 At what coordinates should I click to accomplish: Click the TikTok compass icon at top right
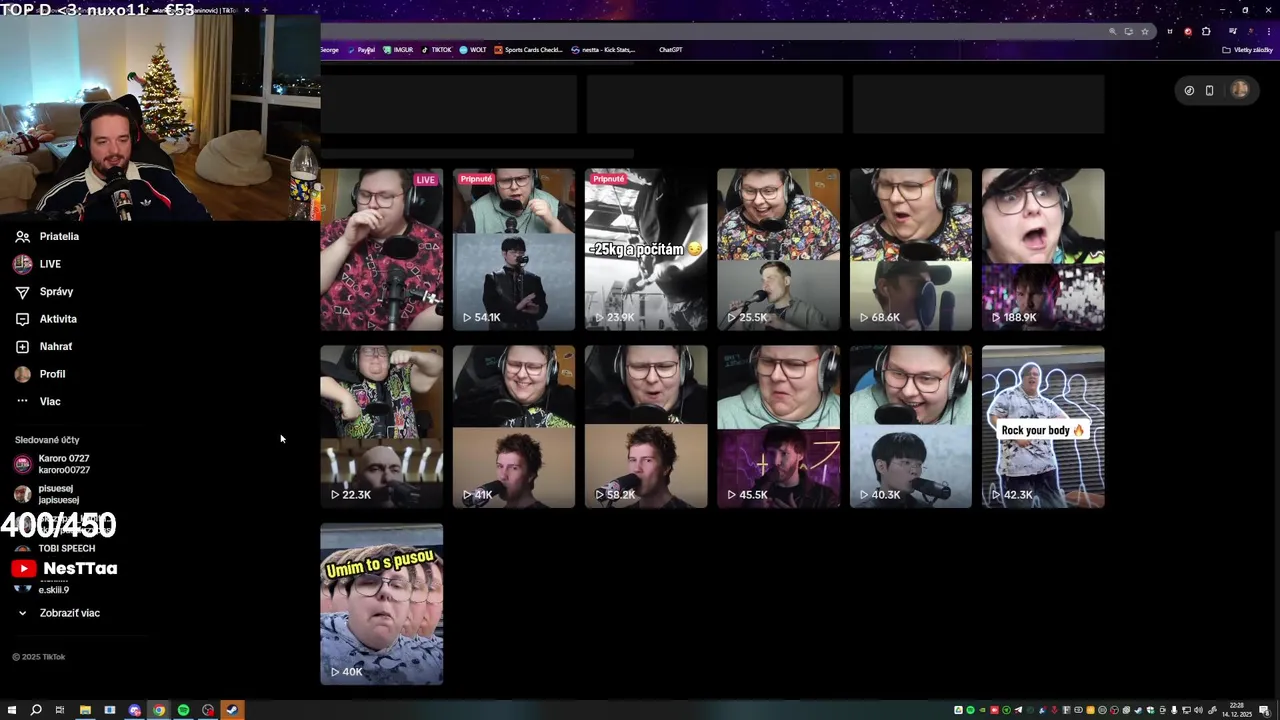coord(1189,90)
